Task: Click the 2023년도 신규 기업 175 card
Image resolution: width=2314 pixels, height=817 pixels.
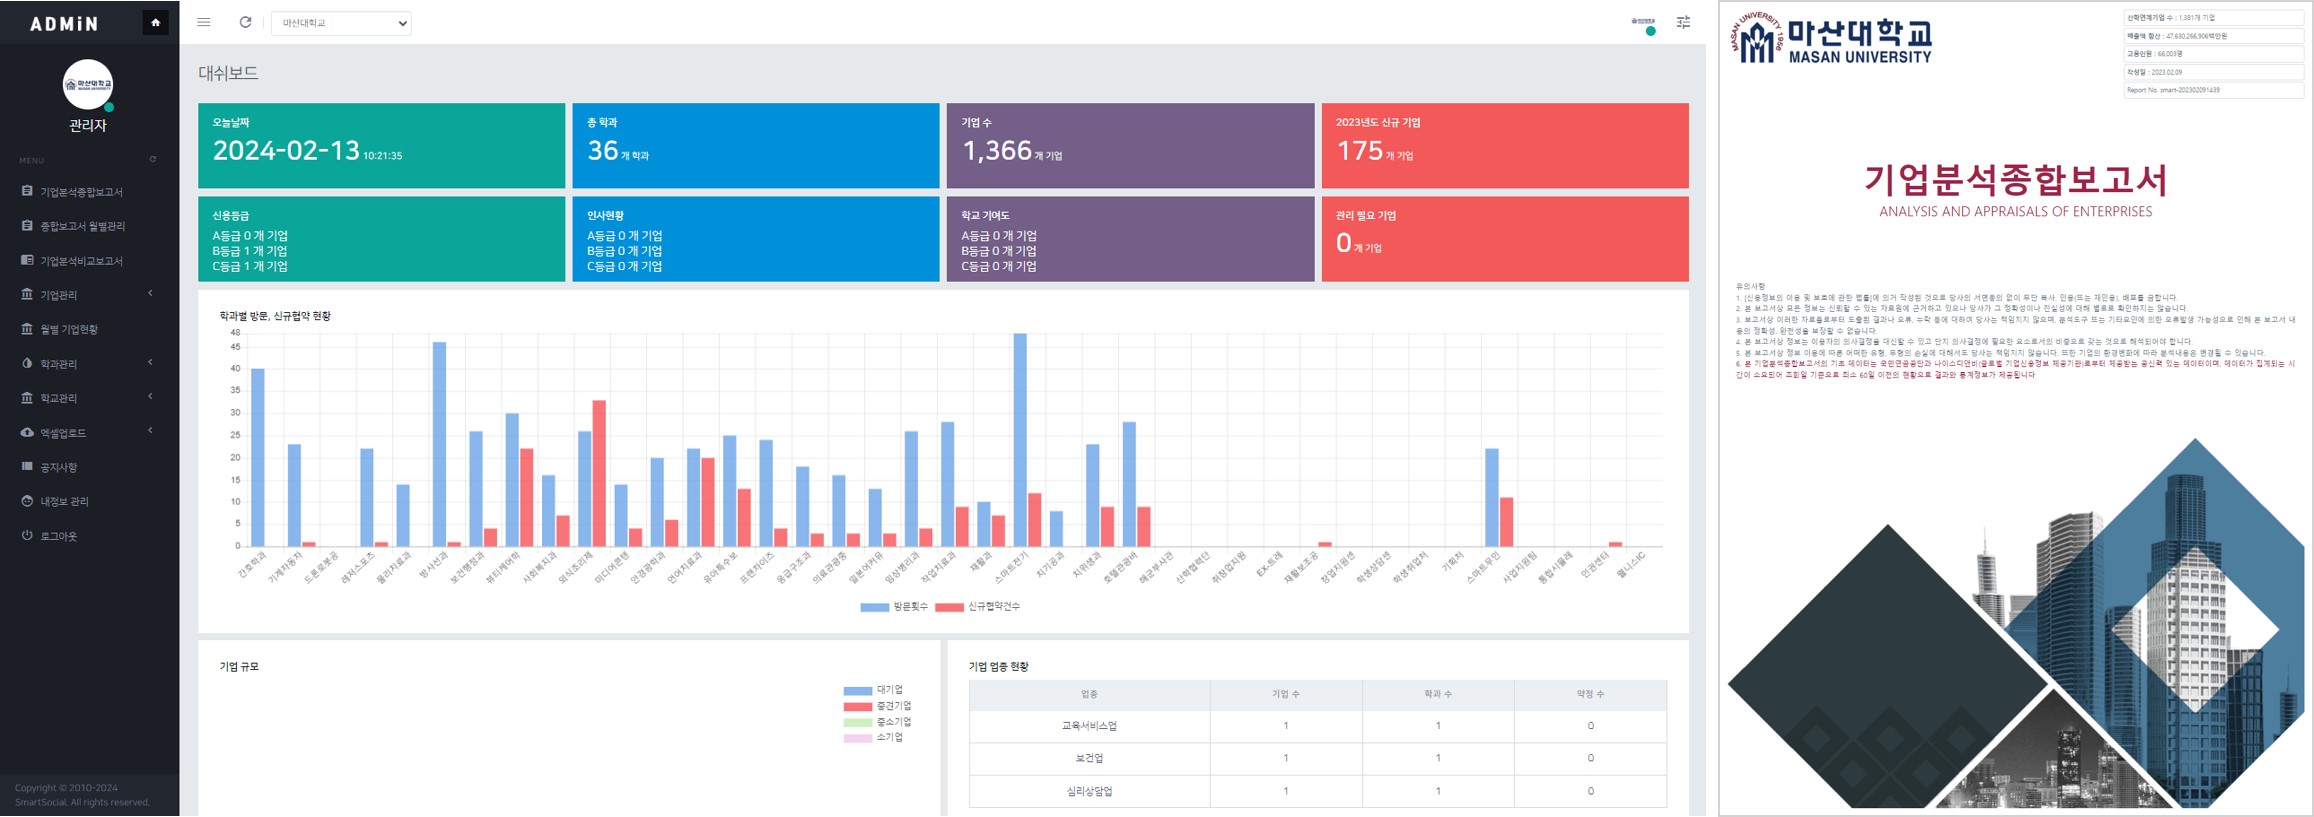Action: pos(1505,146)
